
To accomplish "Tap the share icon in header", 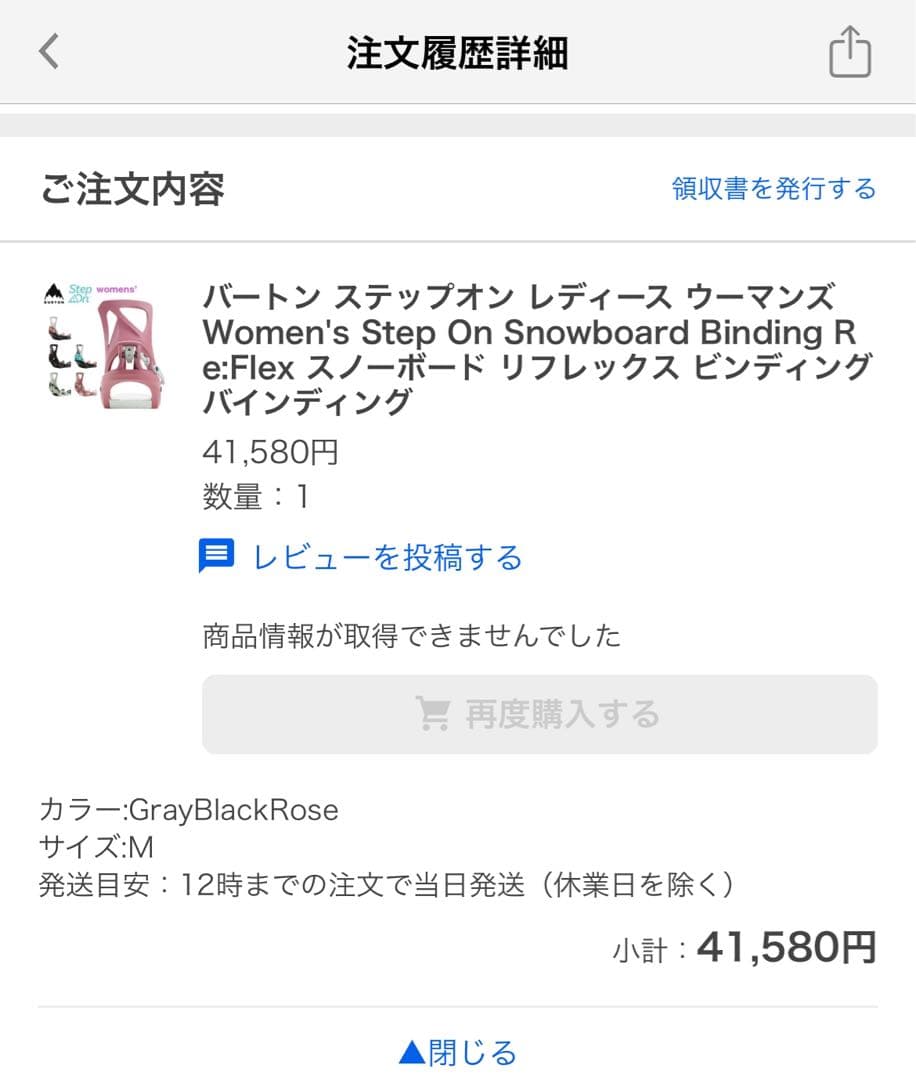I will pos(850,52).
